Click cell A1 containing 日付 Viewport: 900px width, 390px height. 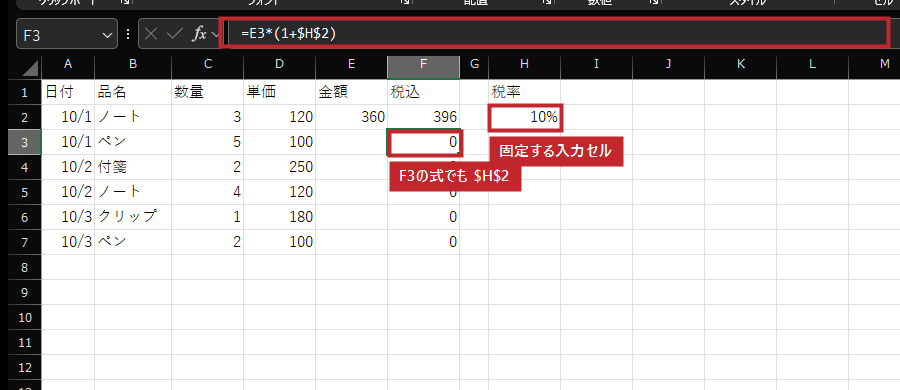pyautogui.click(x=68, y=92)
